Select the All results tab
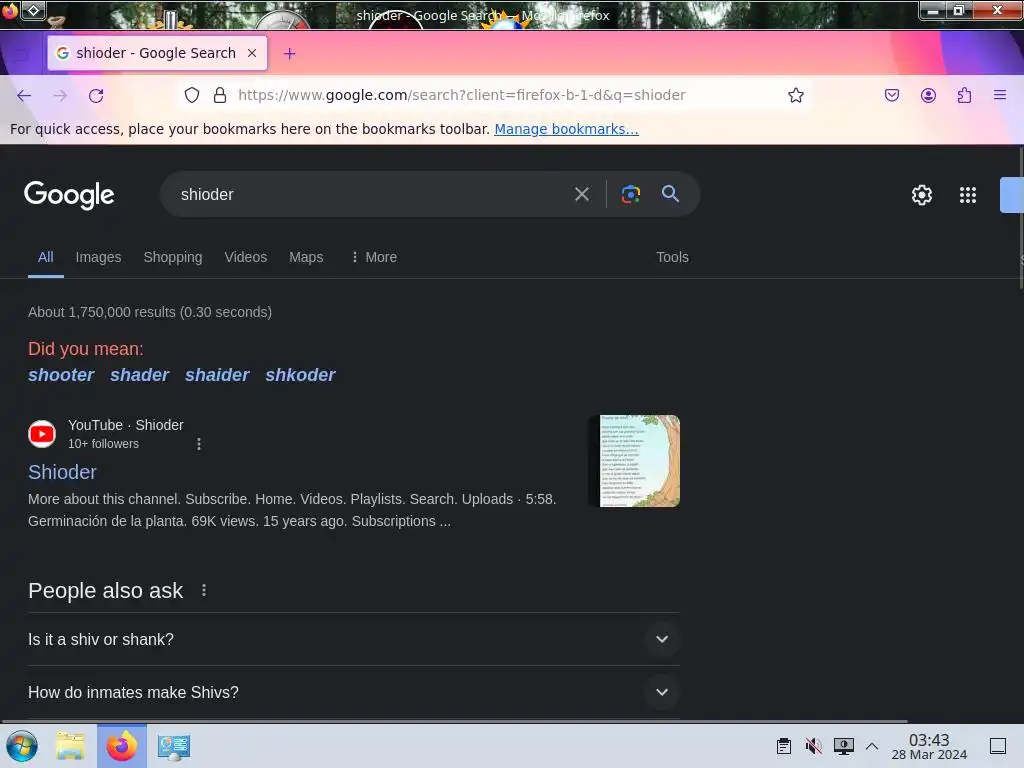Viewport: 1024px width, 768px height. (x=46, y=257)
